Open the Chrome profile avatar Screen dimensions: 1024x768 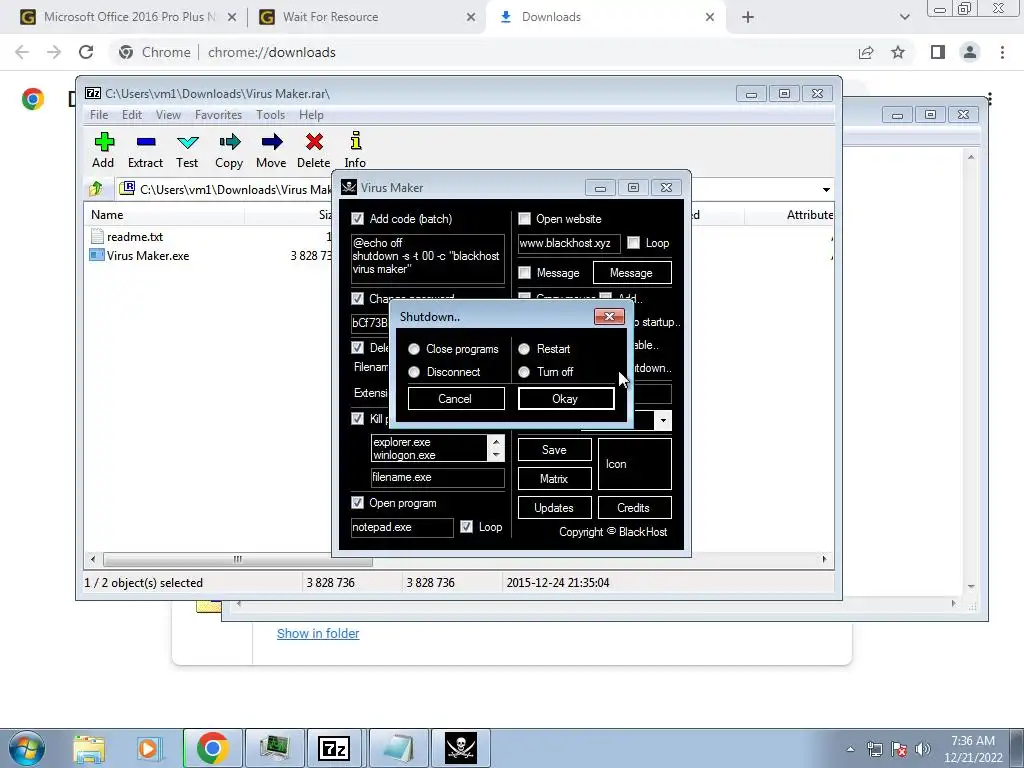point(970,52)
